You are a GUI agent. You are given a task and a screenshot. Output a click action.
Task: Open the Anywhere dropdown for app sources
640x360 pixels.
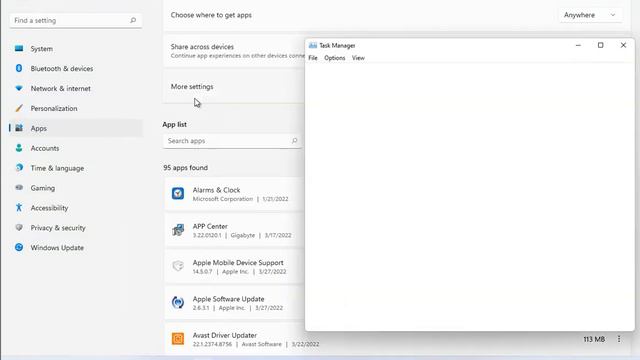590,15
